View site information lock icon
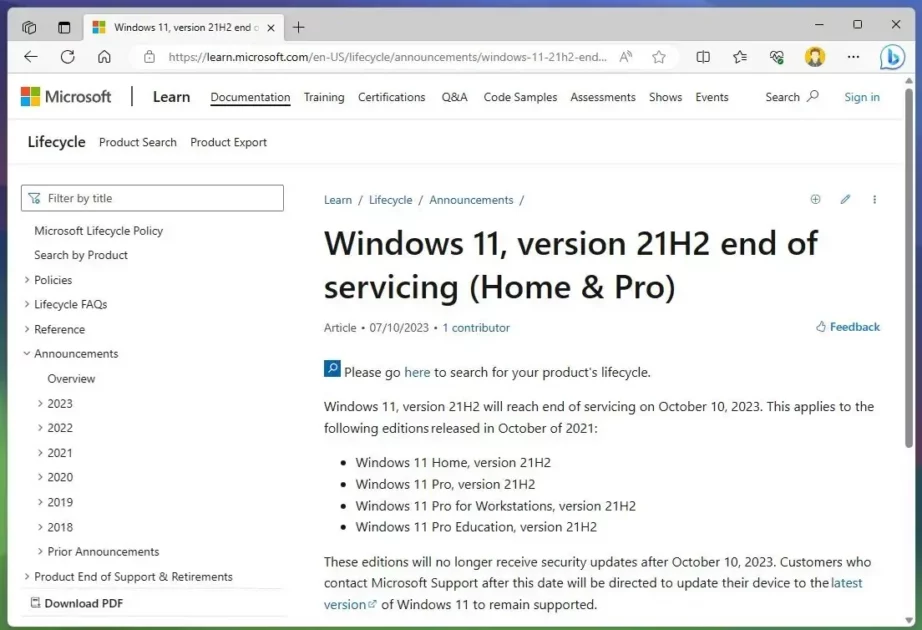The height and width of the screenshot is (630, 922). click(149, 57)
